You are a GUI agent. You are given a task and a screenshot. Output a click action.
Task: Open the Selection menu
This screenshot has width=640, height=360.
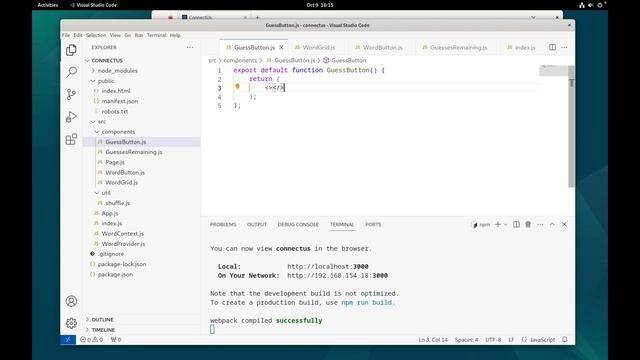(x=96, y=36)
